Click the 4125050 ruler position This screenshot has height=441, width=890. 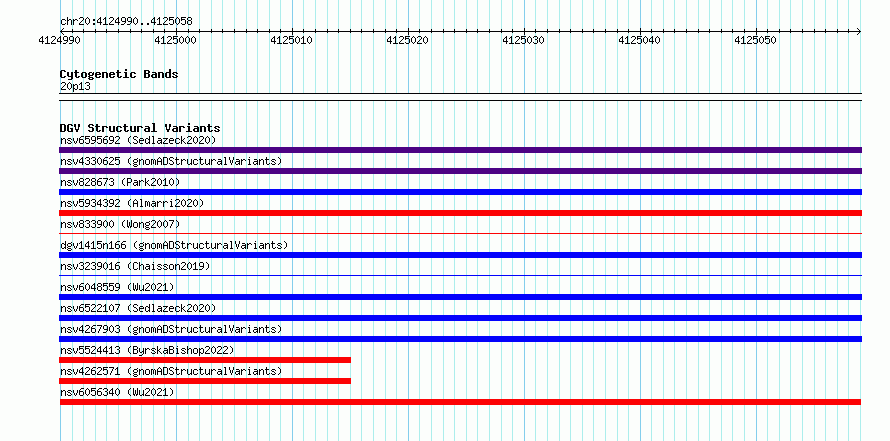755,41
